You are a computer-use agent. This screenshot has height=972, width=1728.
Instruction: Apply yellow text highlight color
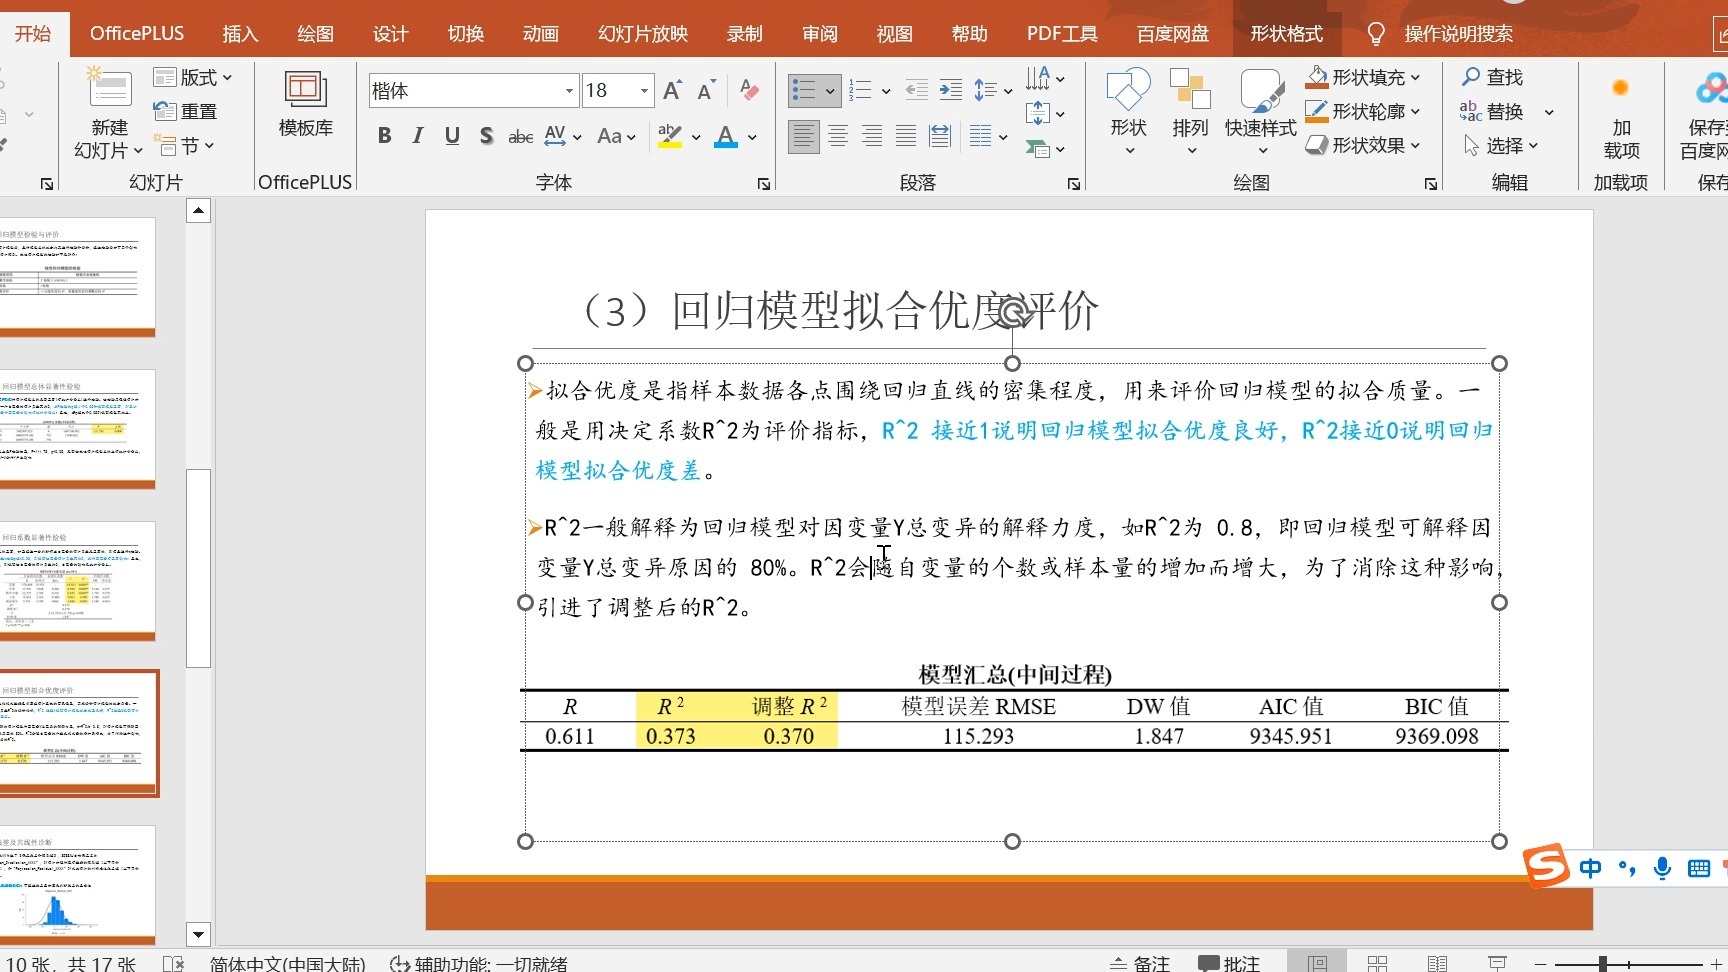click(670, 136)
